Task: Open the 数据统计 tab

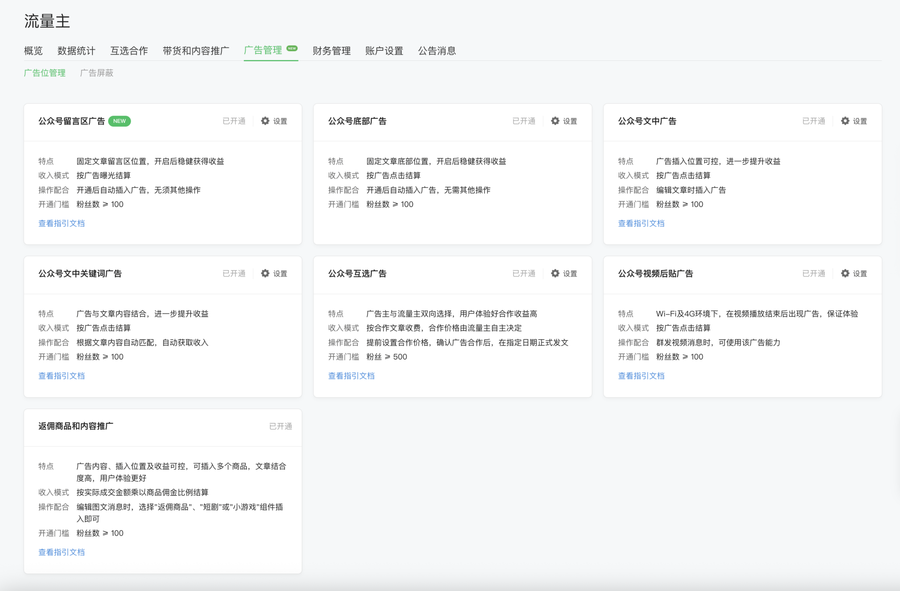Action: click(x=76, y=51)
